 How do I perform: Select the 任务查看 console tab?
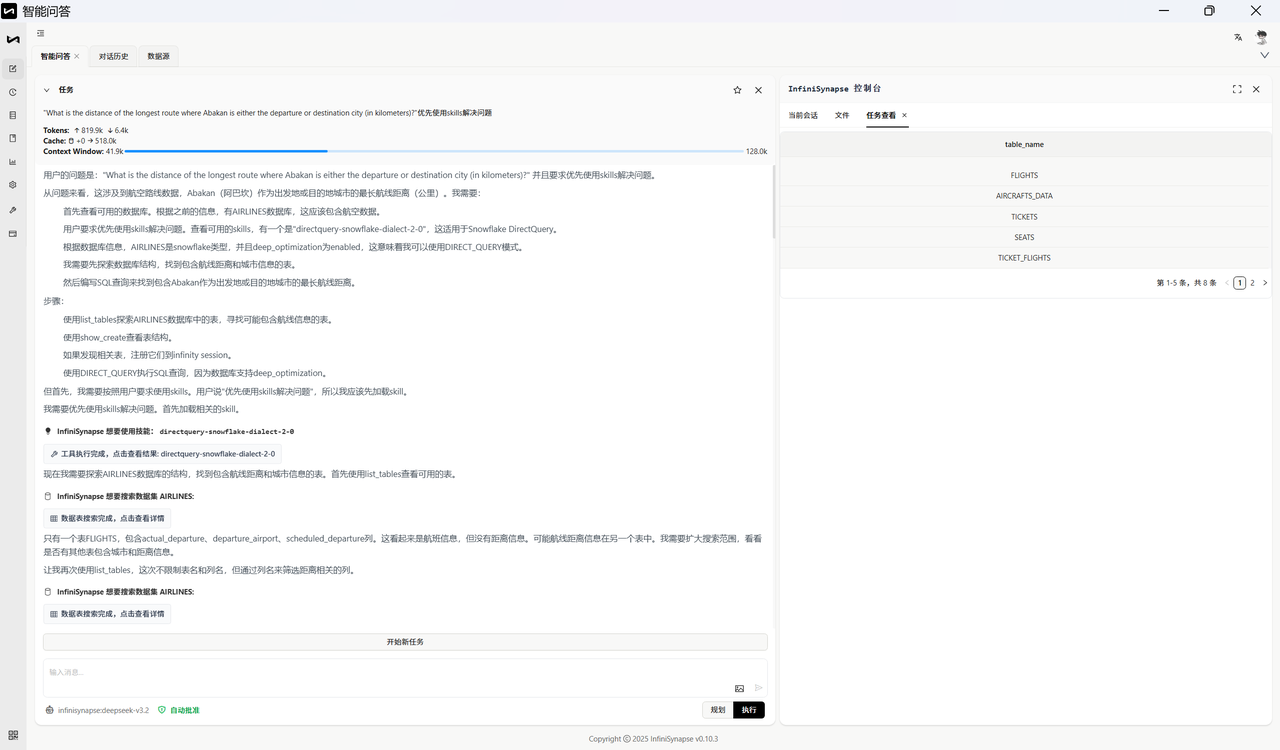881,115
